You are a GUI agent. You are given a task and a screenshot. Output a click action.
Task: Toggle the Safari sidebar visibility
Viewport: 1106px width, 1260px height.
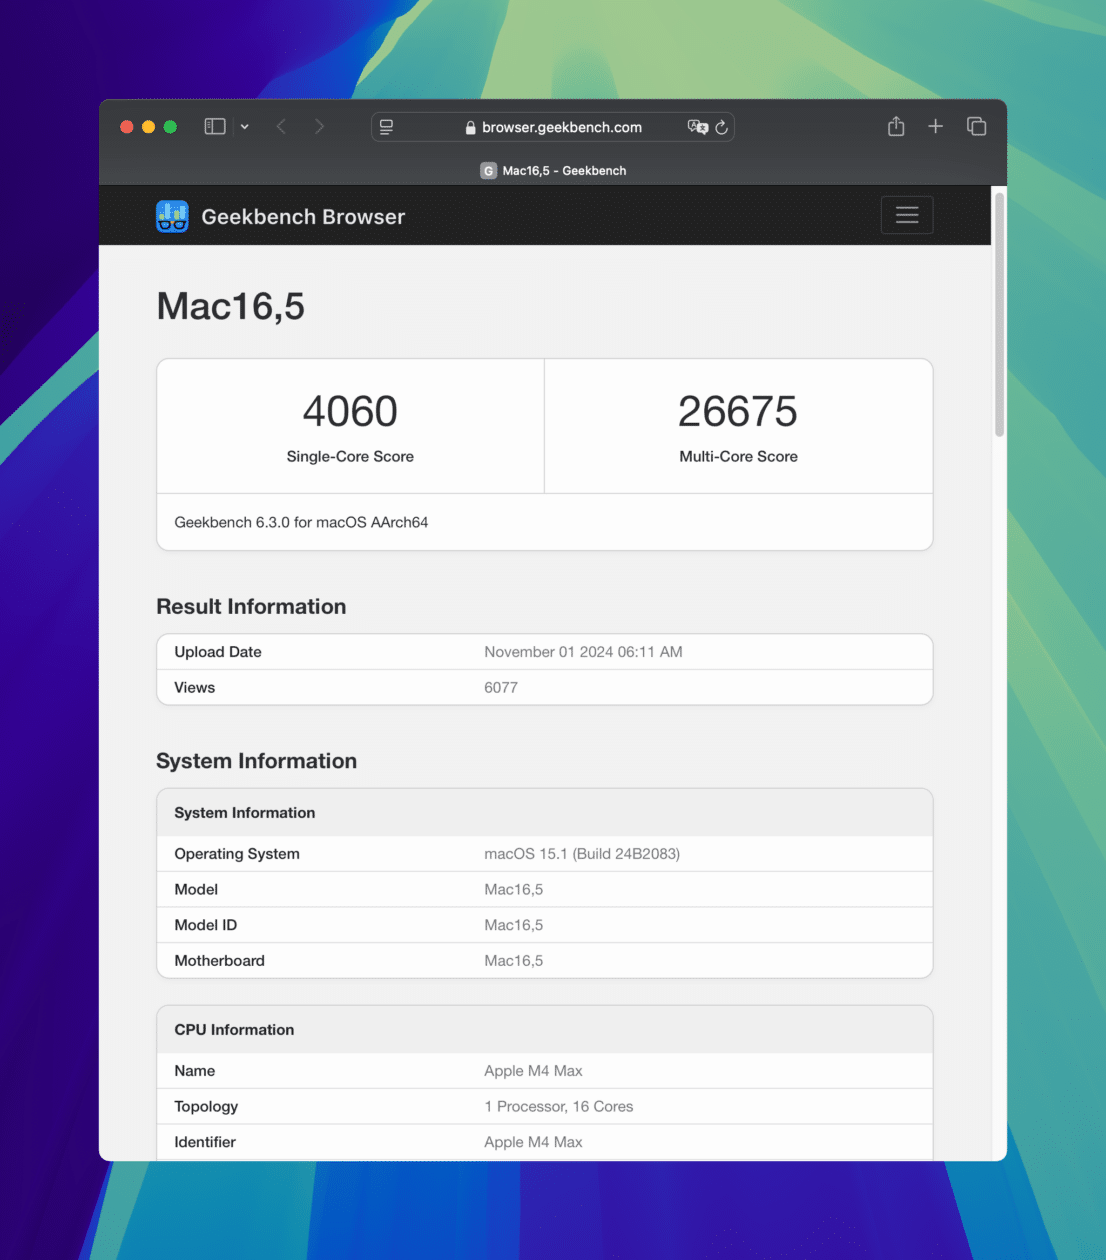pyautogui.click(x=214, y=126)
